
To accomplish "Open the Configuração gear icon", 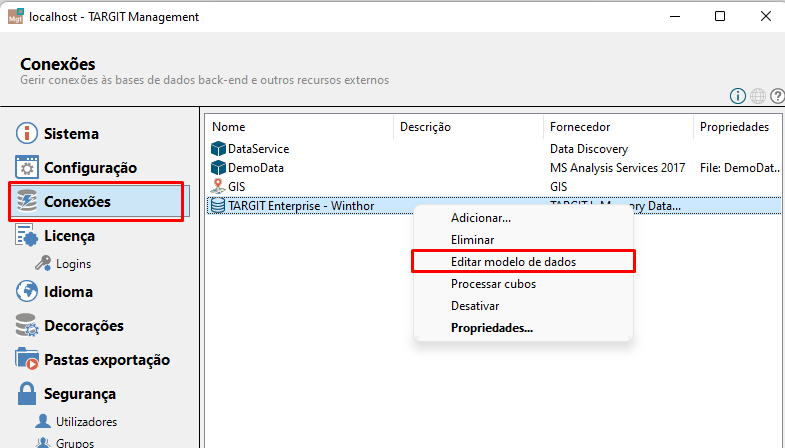I will [27, 168].
